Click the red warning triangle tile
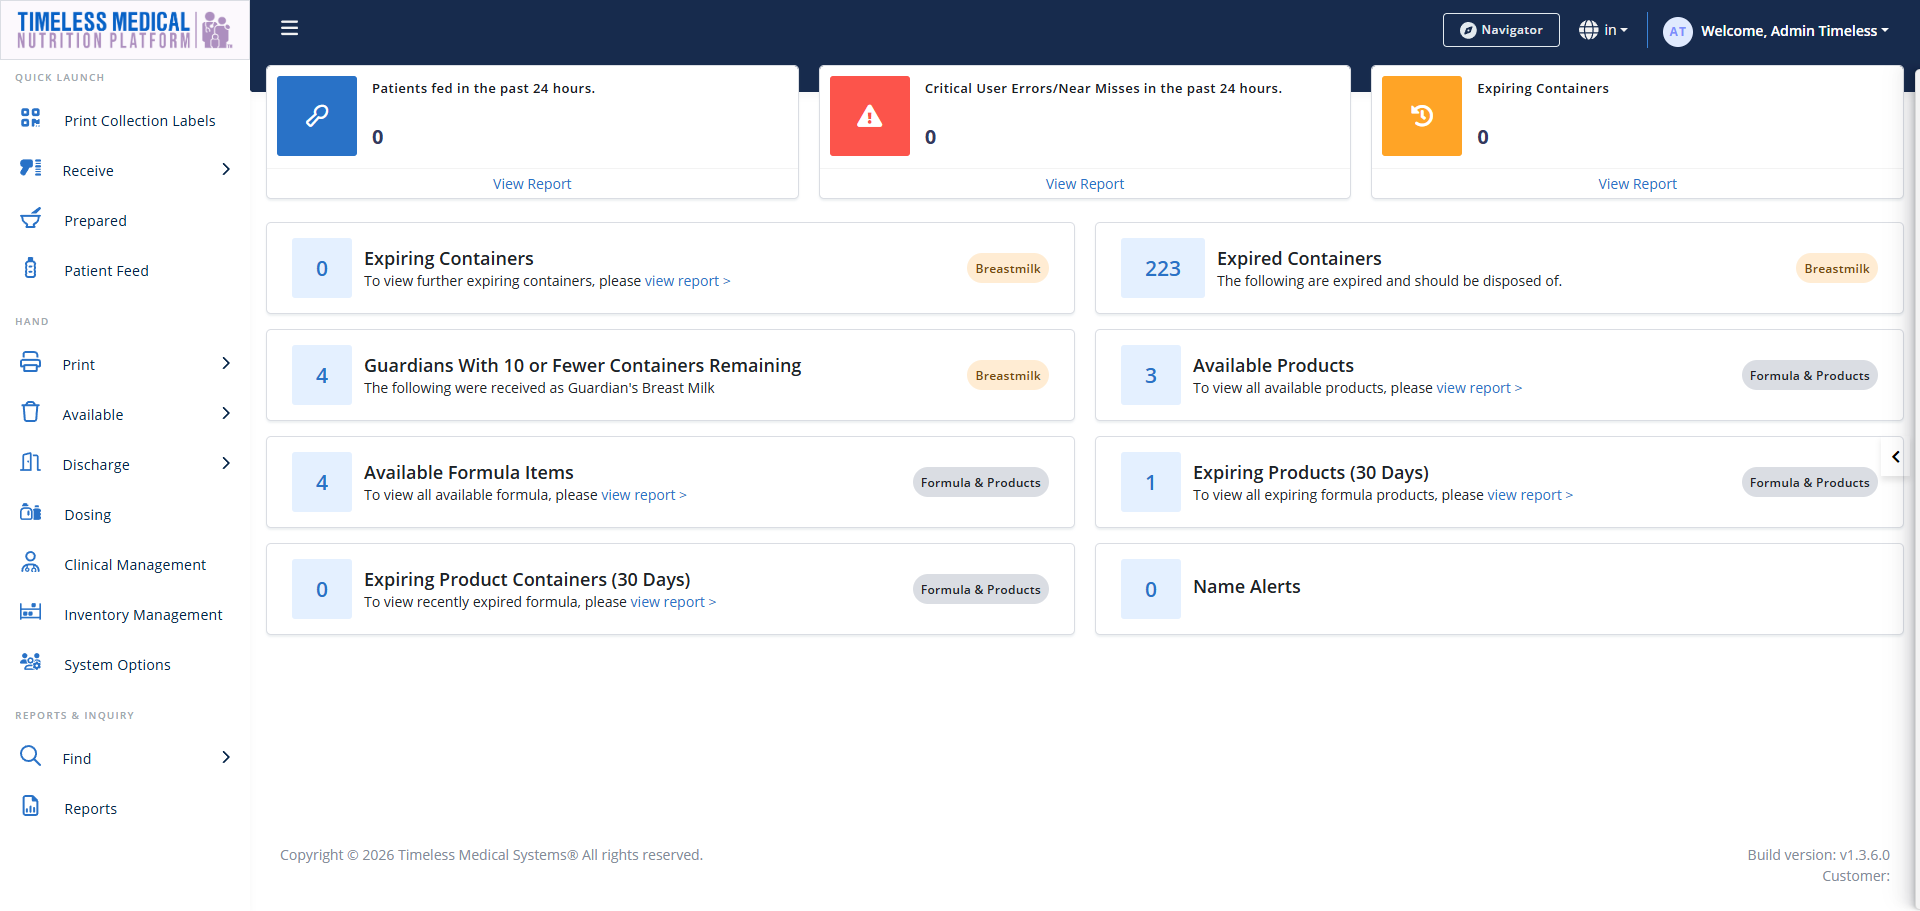Image resolution: width=1920 pixels, height=911 pixels. [x=870, y=116]
